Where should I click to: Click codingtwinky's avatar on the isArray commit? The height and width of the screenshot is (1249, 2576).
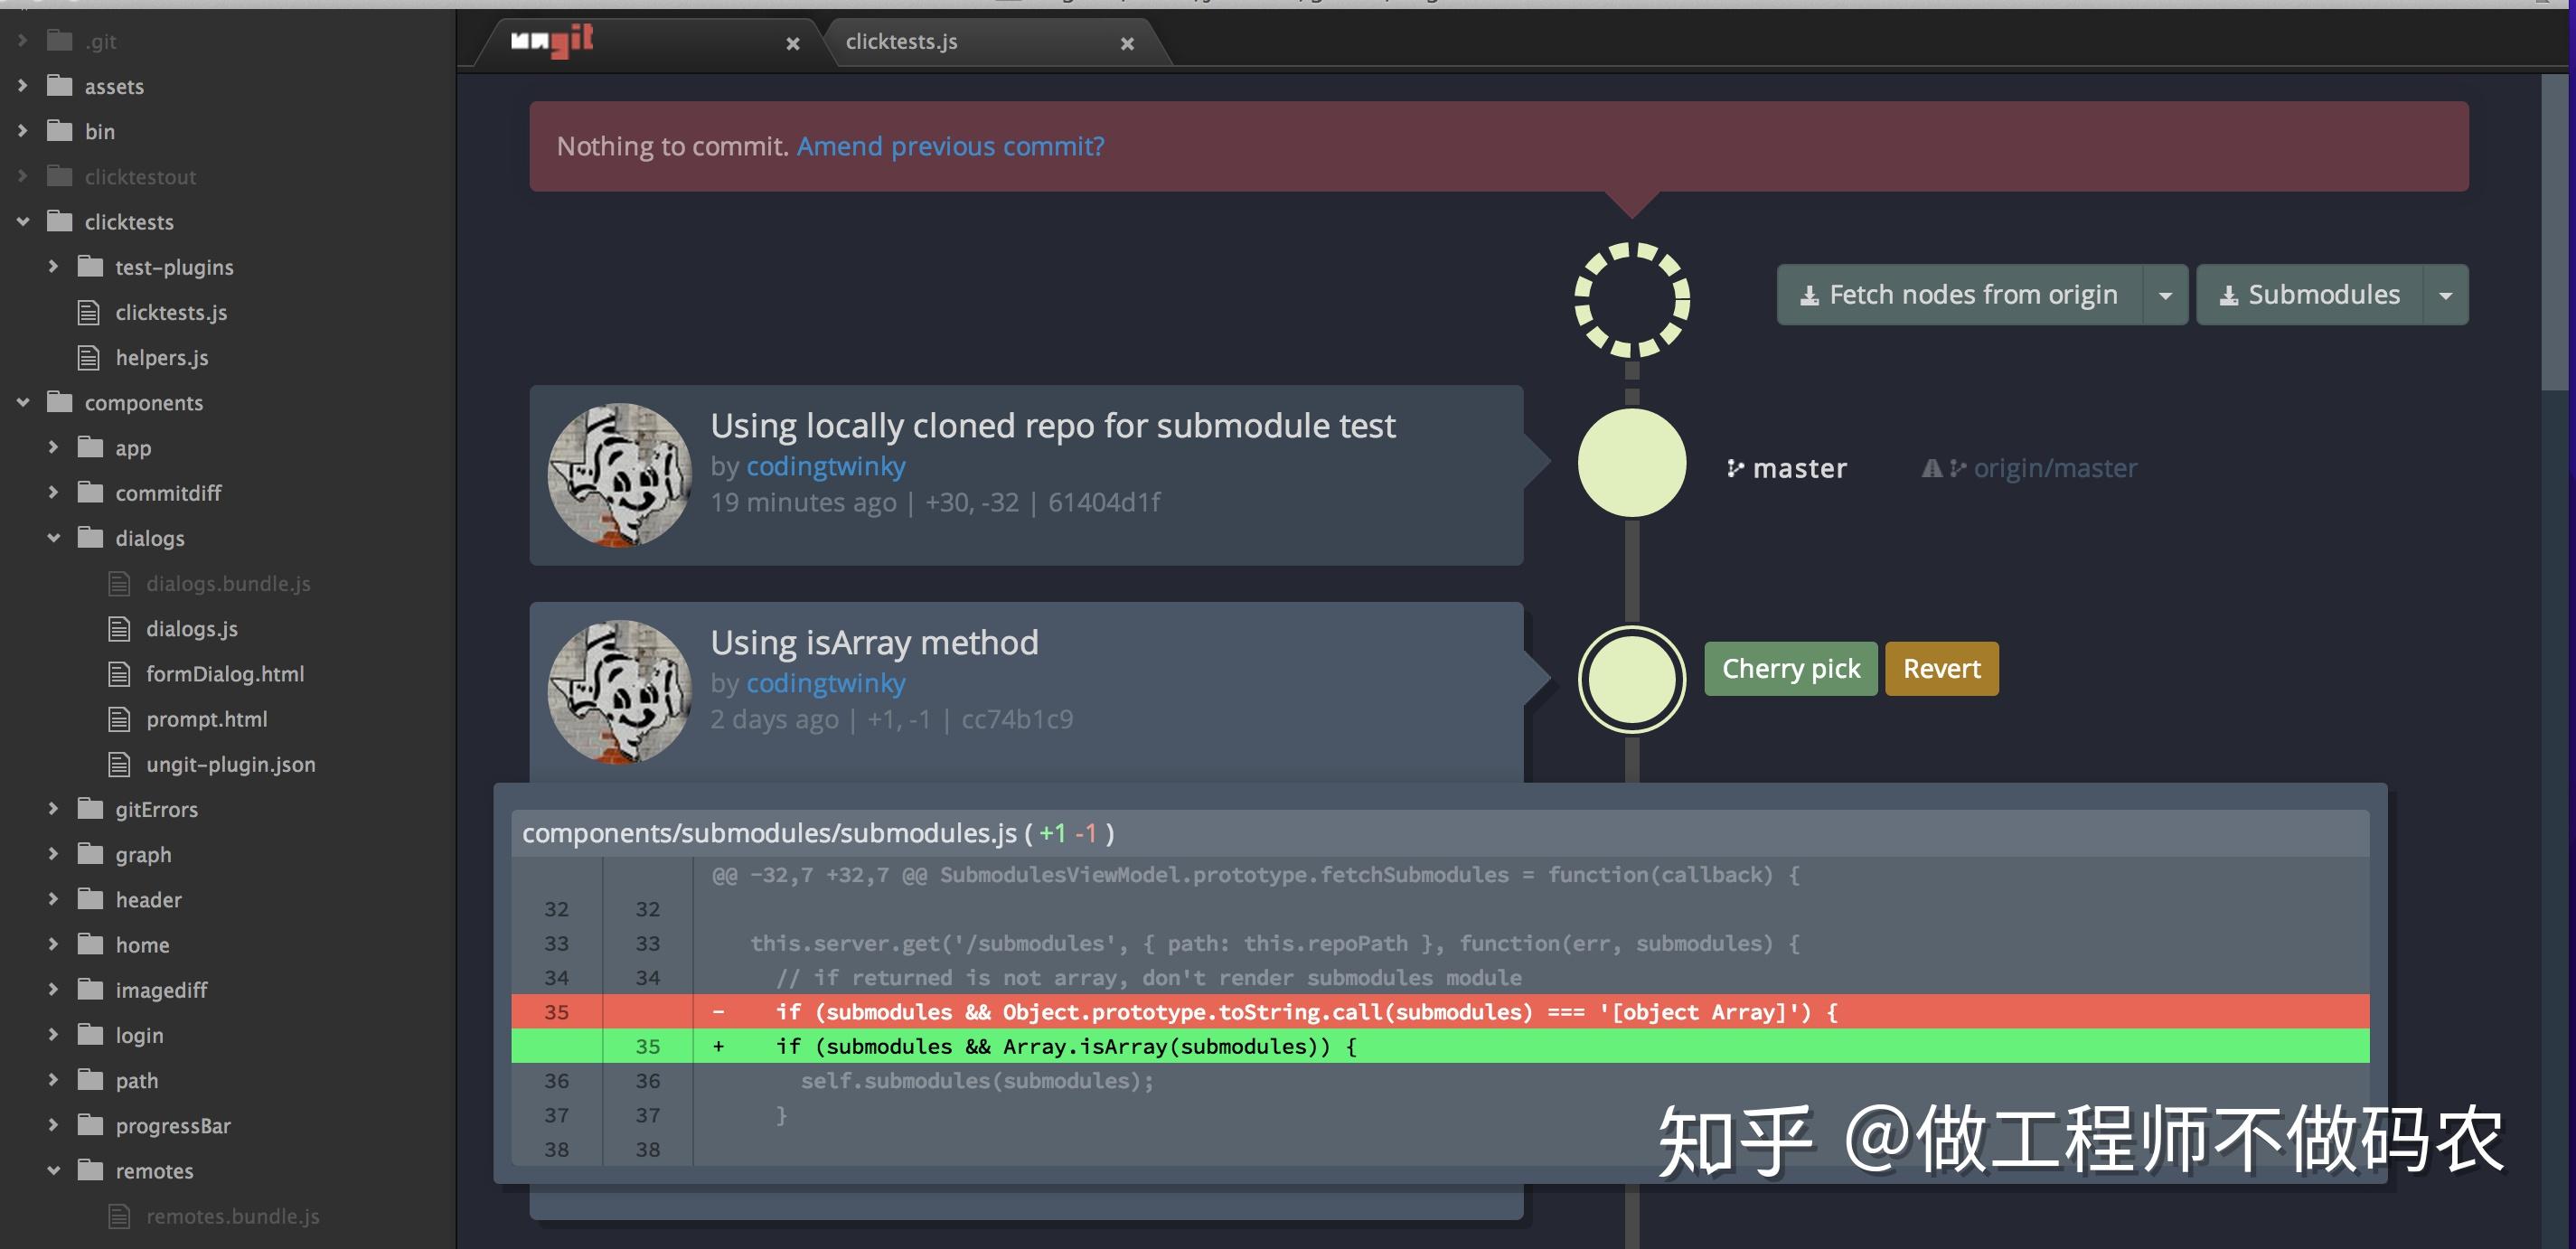coord(618,692)
